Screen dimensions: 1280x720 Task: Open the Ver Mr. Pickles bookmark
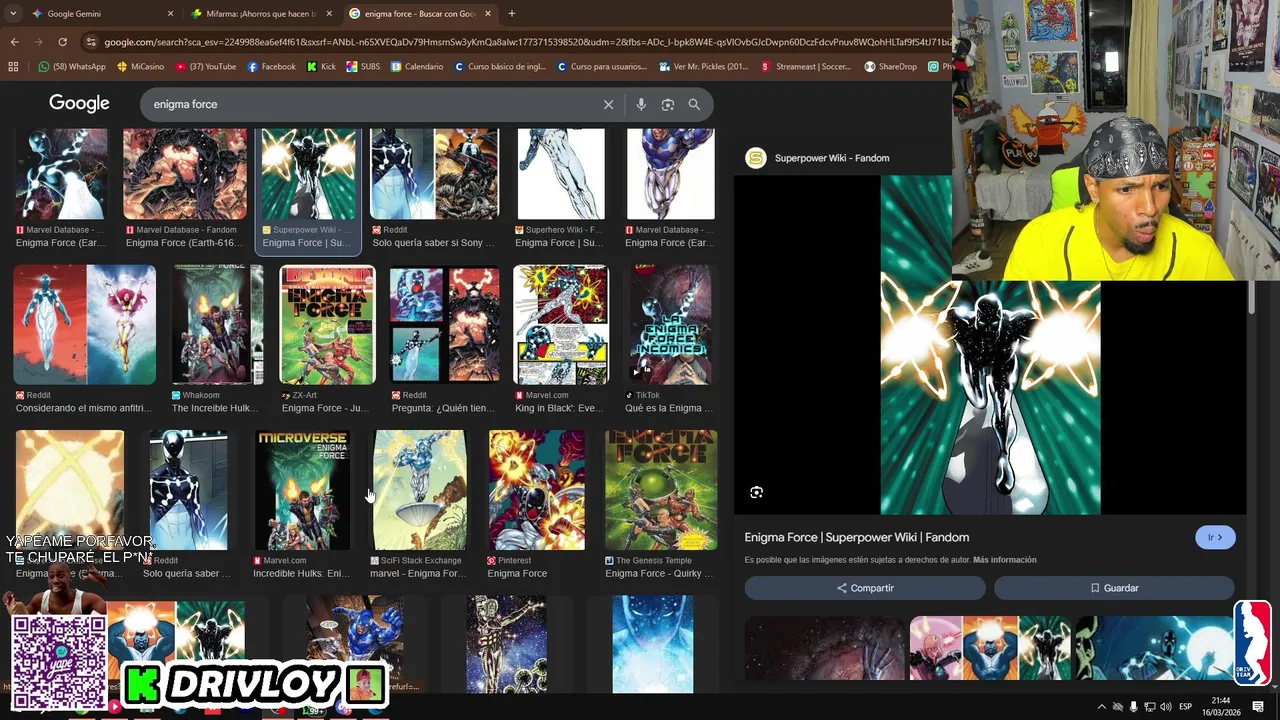704,67
